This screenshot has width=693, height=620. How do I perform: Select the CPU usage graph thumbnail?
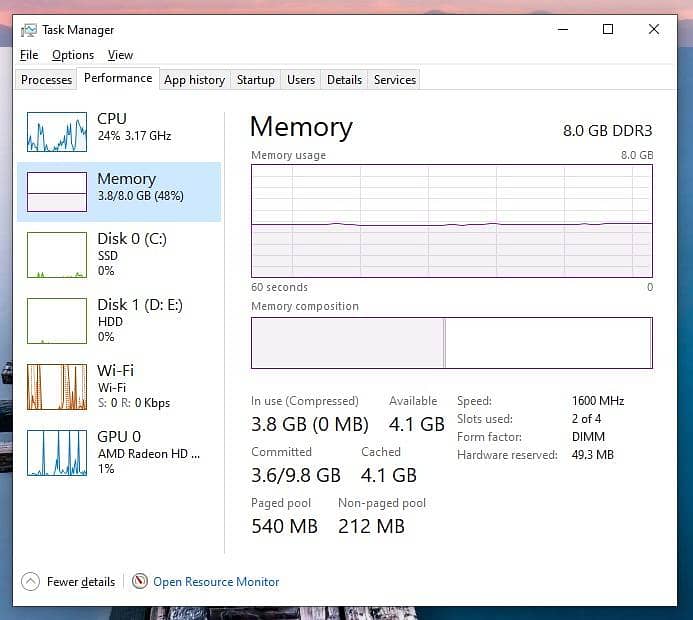point(57,132)
